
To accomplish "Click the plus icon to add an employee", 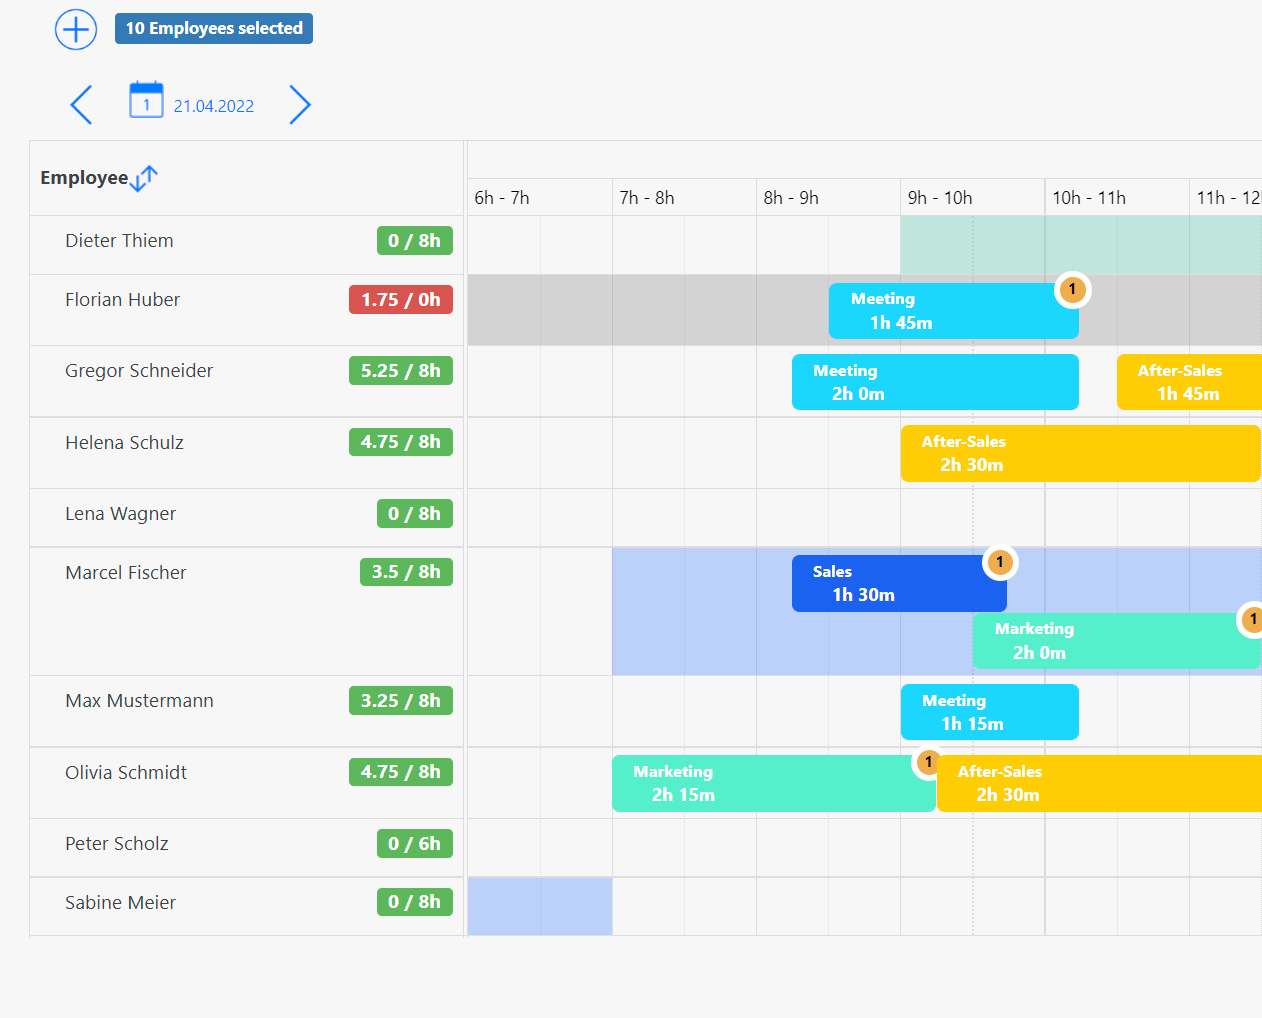I will click(75, 30).
